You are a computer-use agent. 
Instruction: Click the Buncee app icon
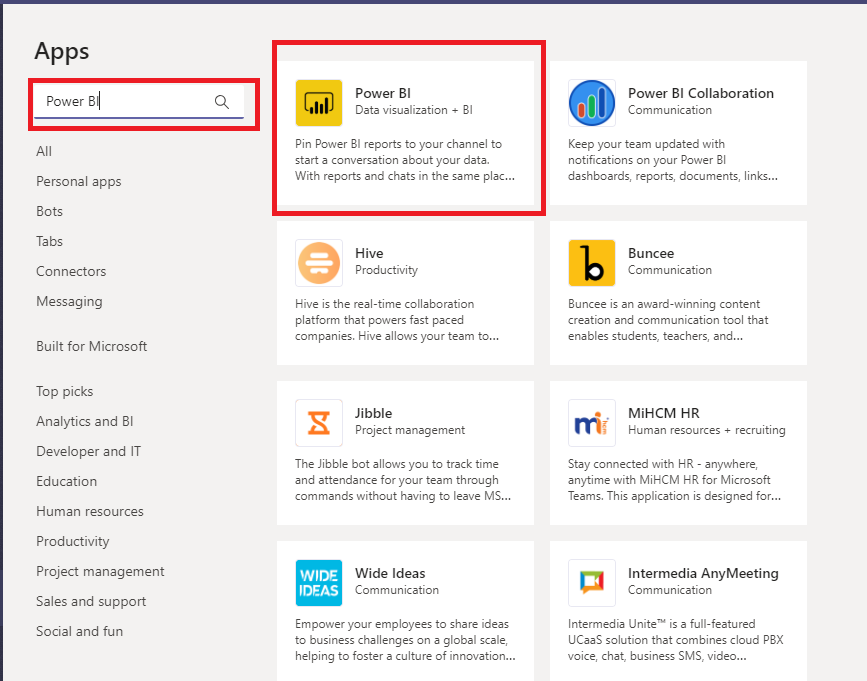592,263
